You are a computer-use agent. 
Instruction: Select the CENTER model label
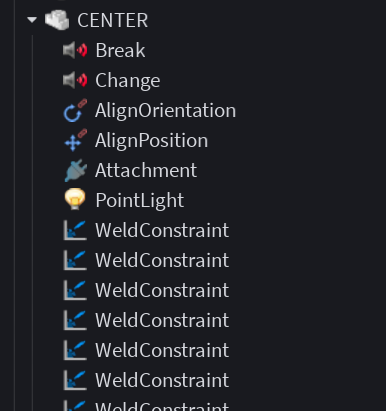click(113, 21)
